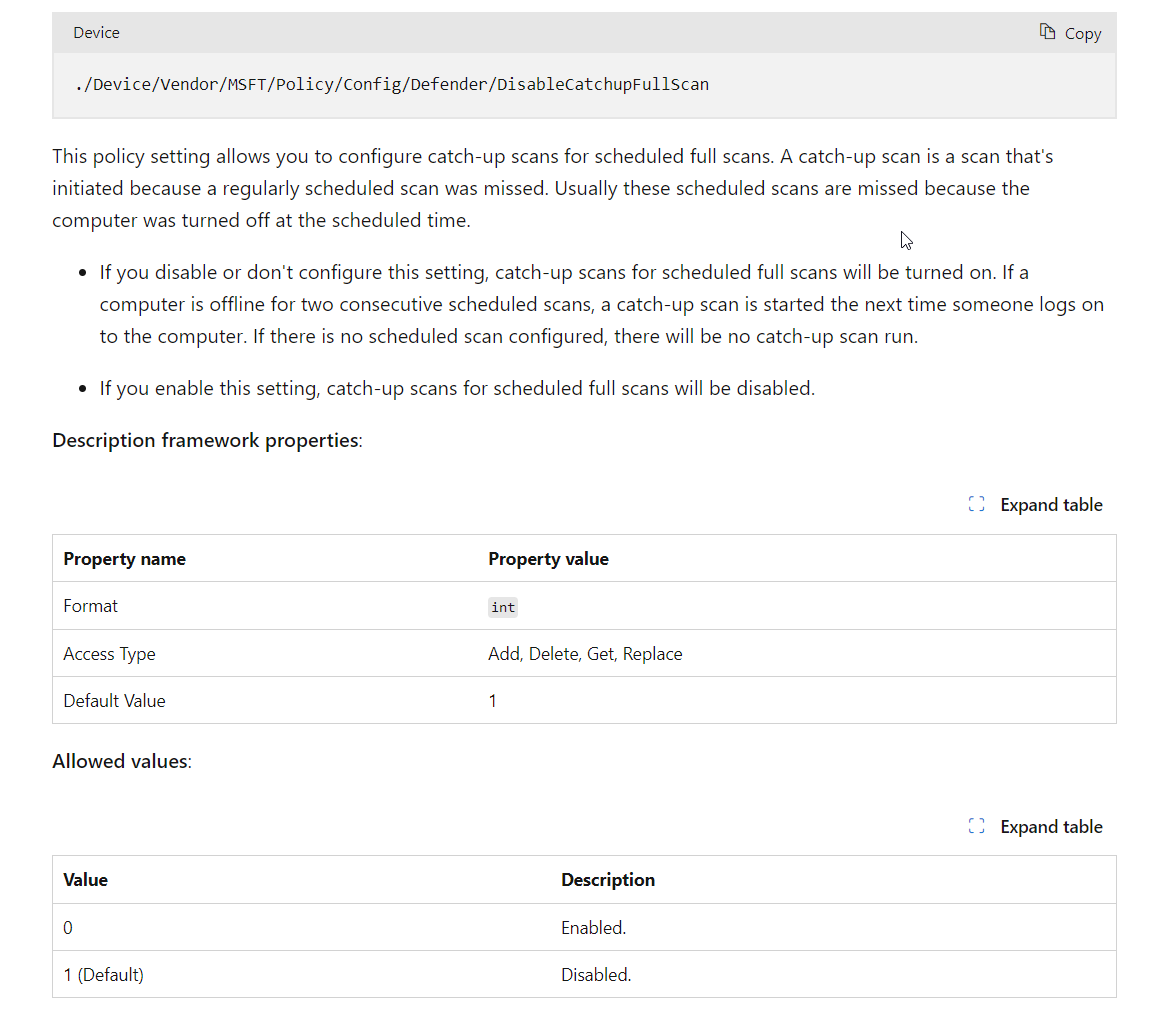
Task: Expand the framework properties table
Action: tap(1036, 505)
